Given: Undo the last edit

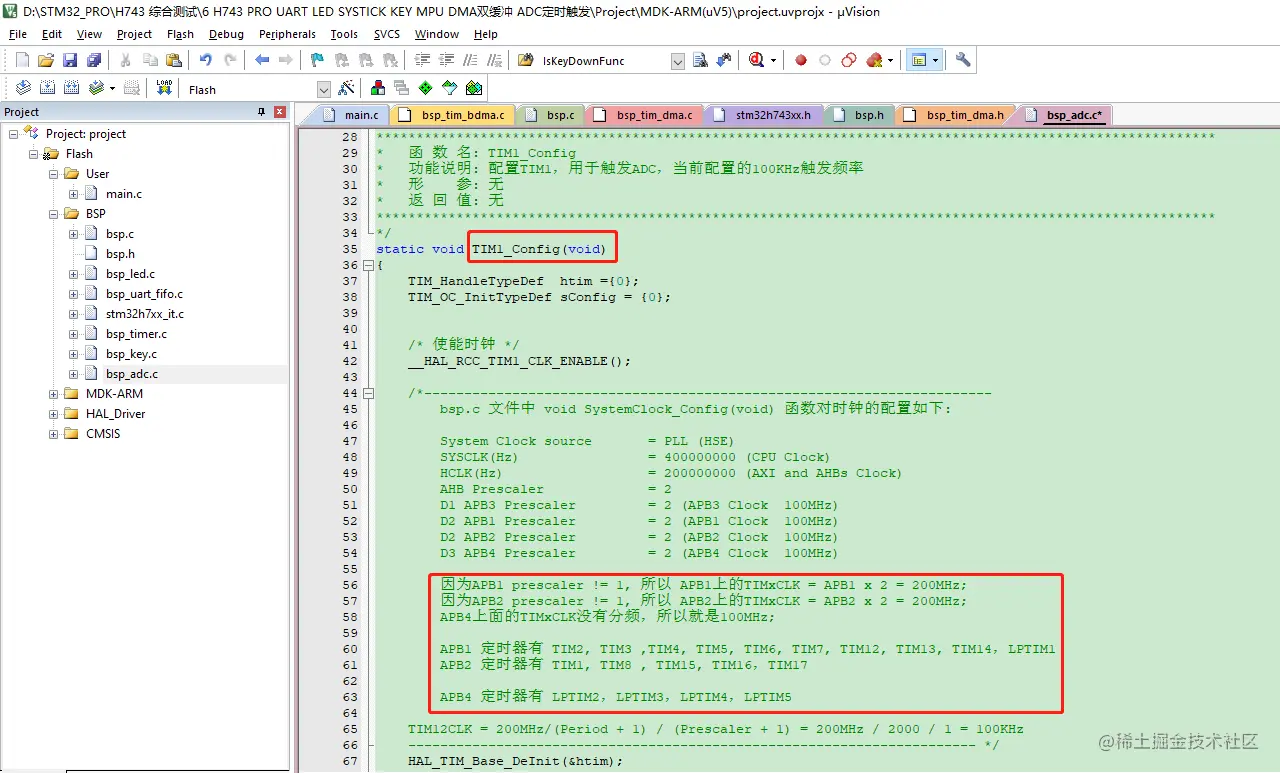Looking at the screenshot, I should point(206,60).
